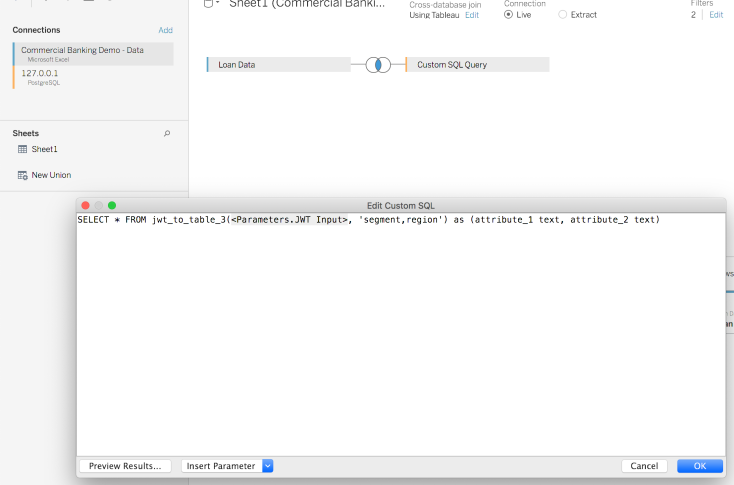Select the 127.0.0.1 PostgreSQL connection
Screen dimensions: 734x485
[93, 77]
